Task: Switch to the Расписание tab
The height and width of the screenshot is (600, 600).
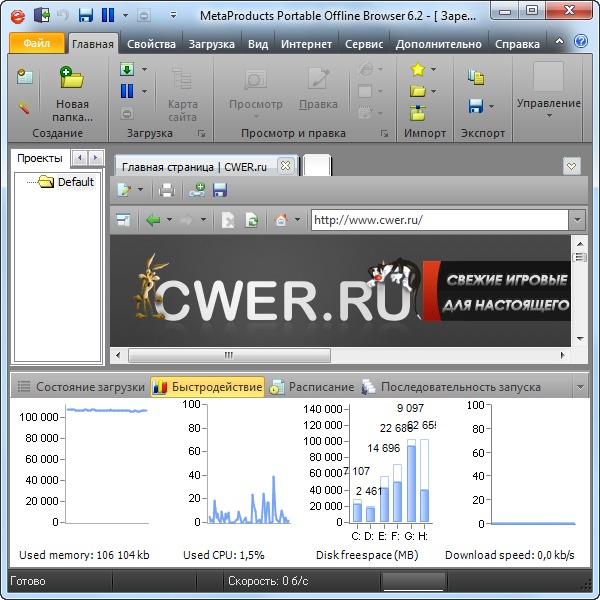Action: tap(312, 387)
